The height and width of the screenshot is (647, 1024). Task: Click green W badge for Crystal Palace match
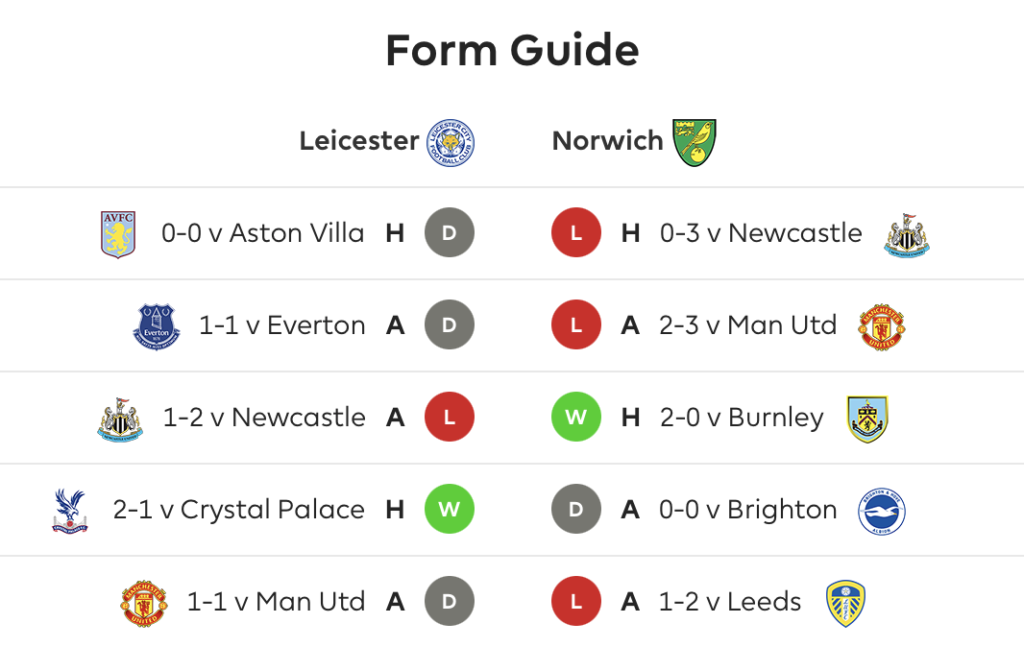pos(449,509)
